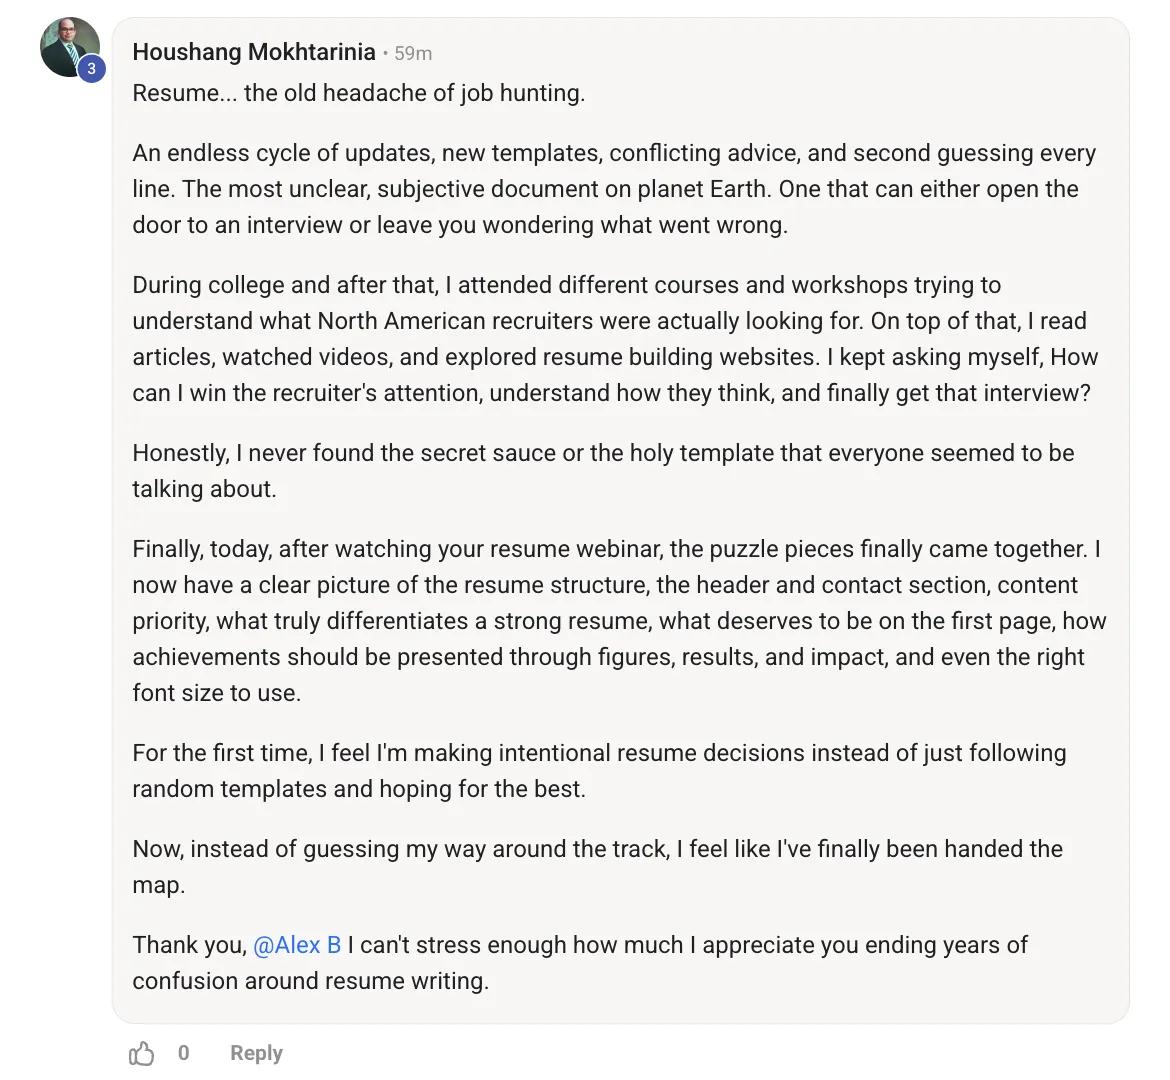Click the paragraph starting "Finally, today, after watching"

tap(619, 620)
